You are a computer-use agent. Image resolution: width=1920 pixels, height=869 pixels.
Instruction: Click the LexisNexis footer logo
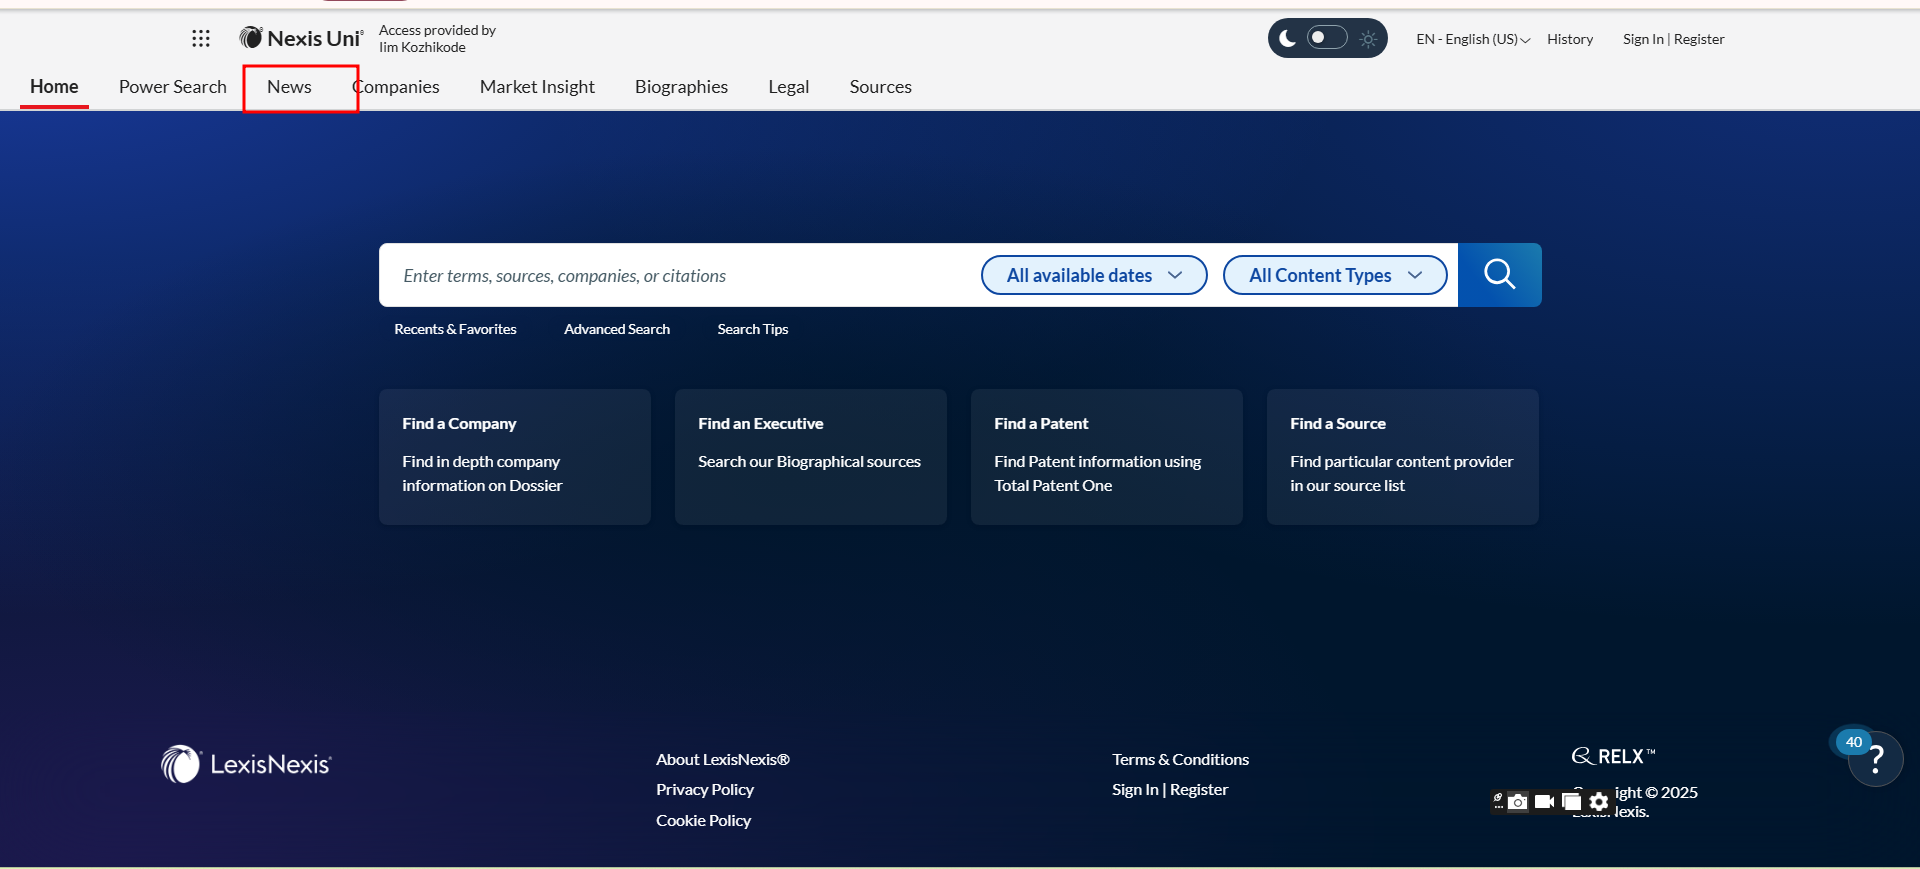coord(247,765)
